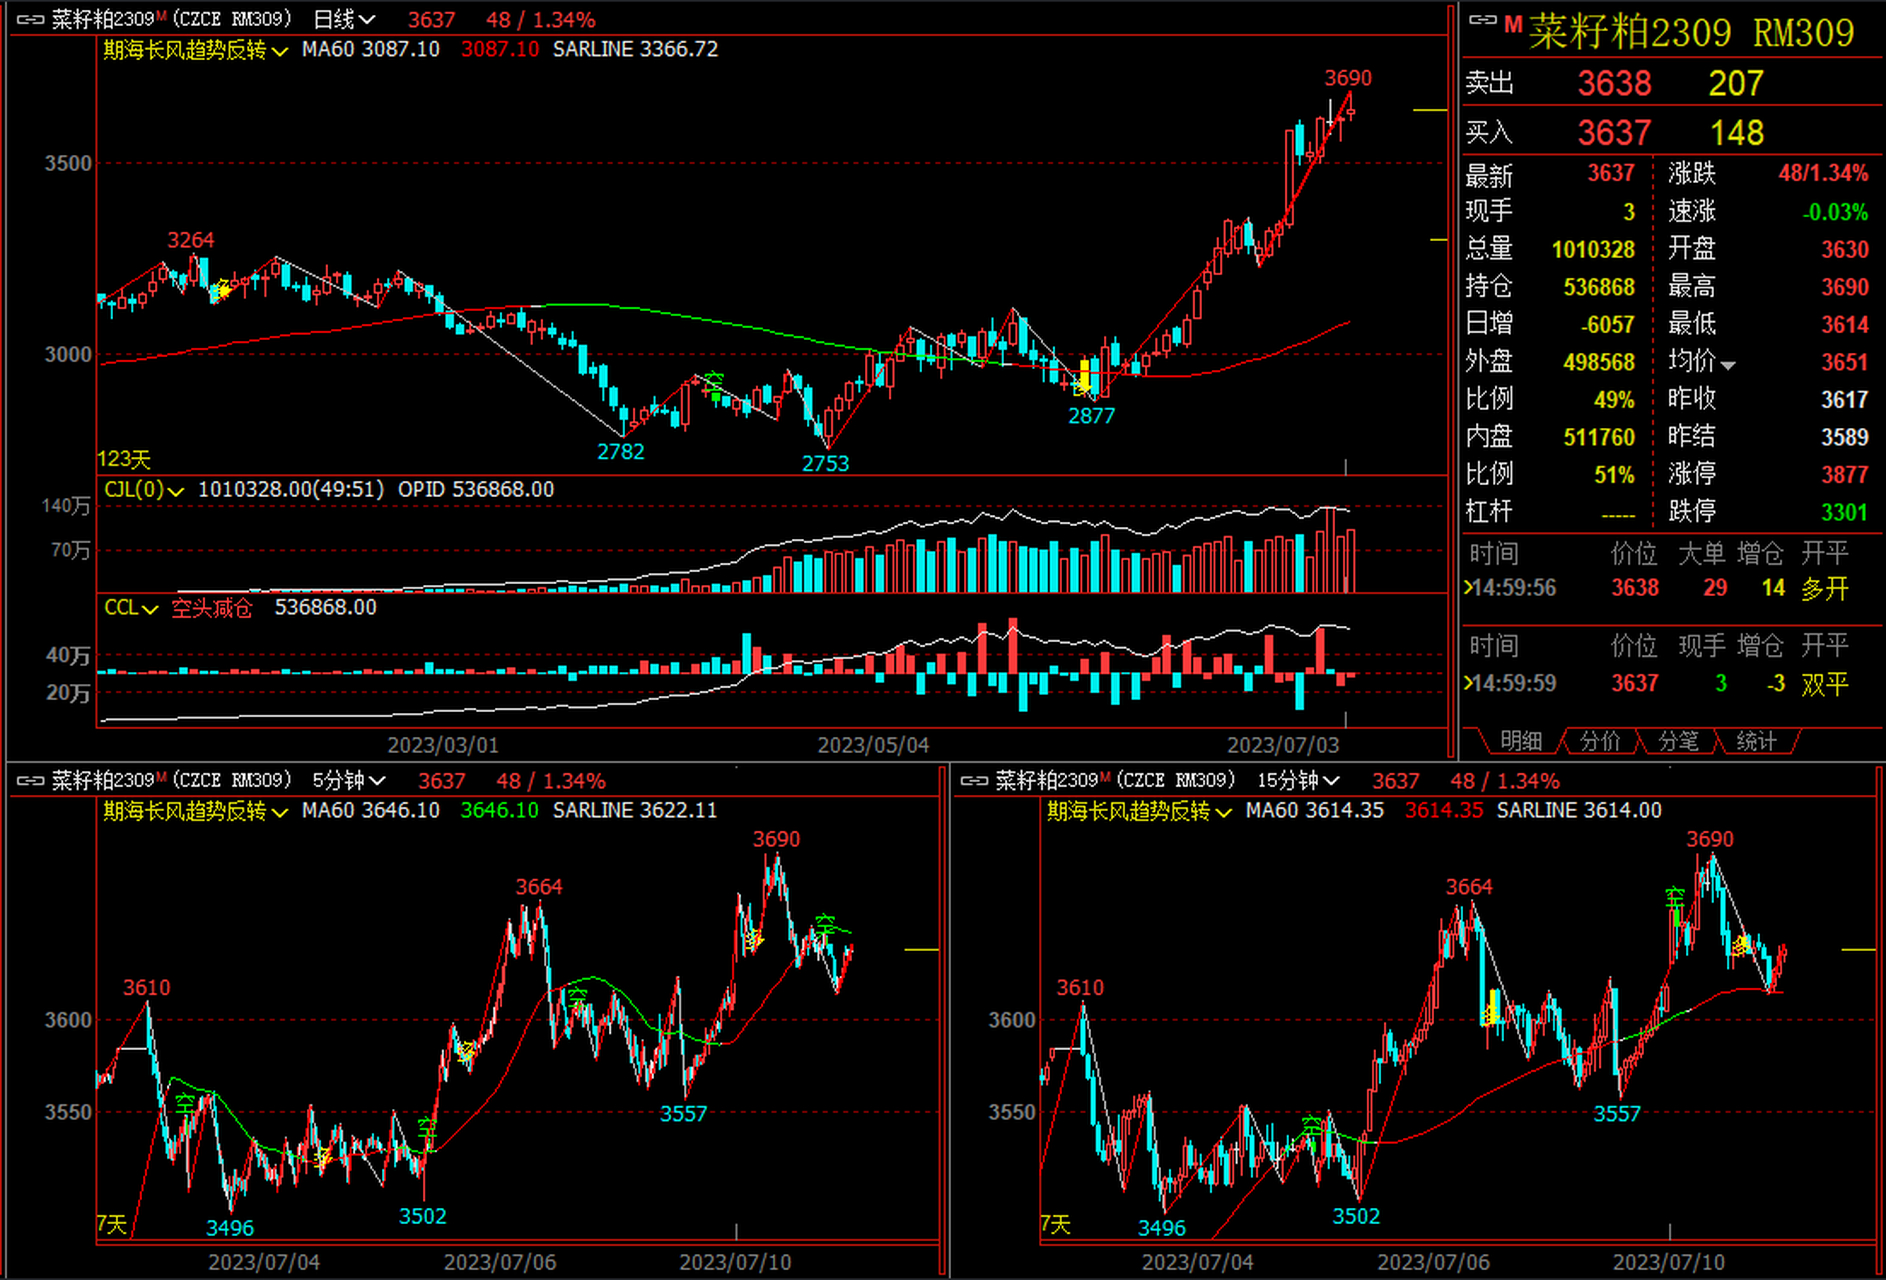Expand the CCL open interest dropdown
Image resolution: width=1886 pixels, height=1280 pixels.
tap(131, 608)
